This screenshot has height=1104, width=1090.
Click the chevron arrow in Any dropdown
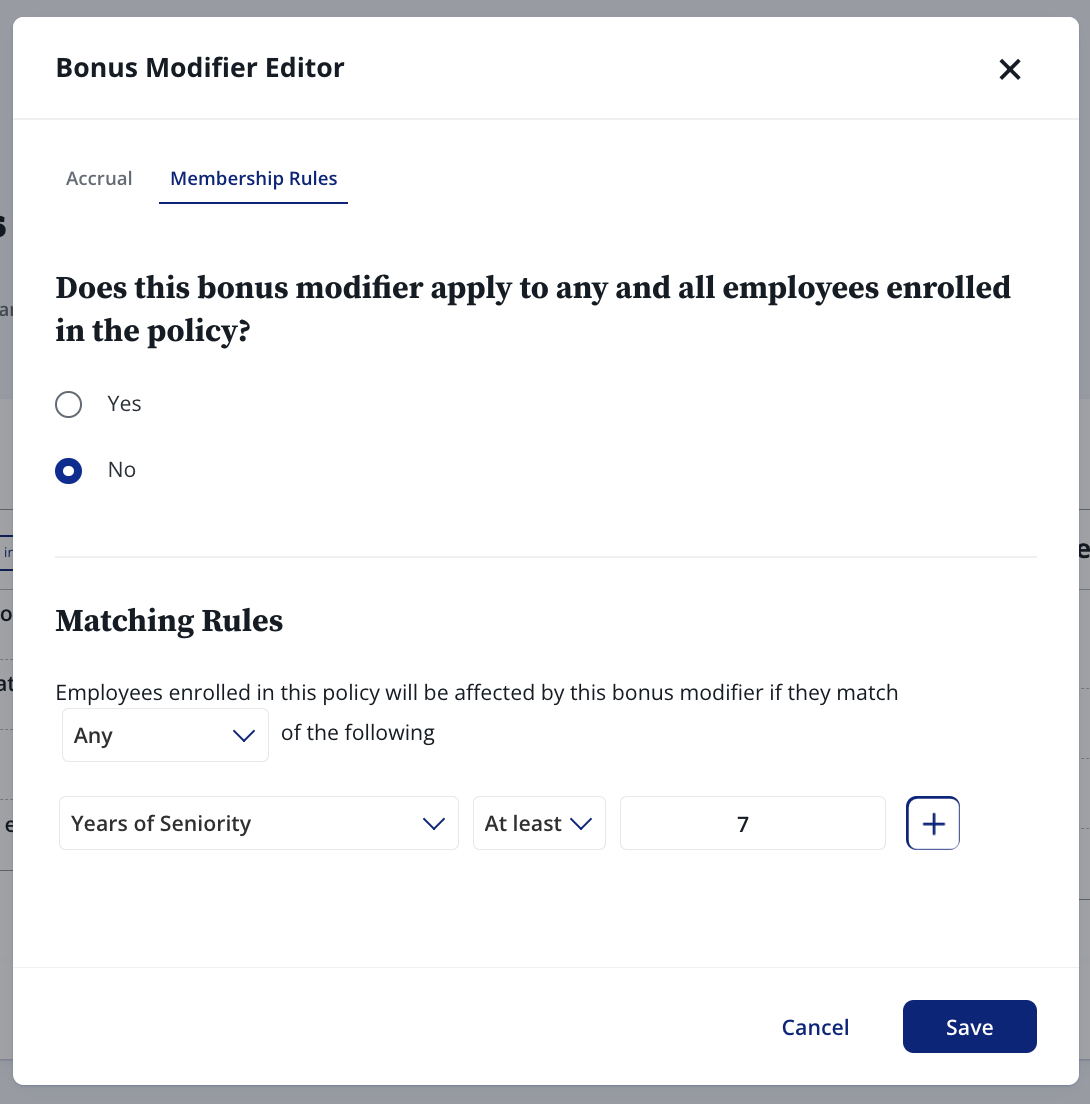tap(244, 735)
